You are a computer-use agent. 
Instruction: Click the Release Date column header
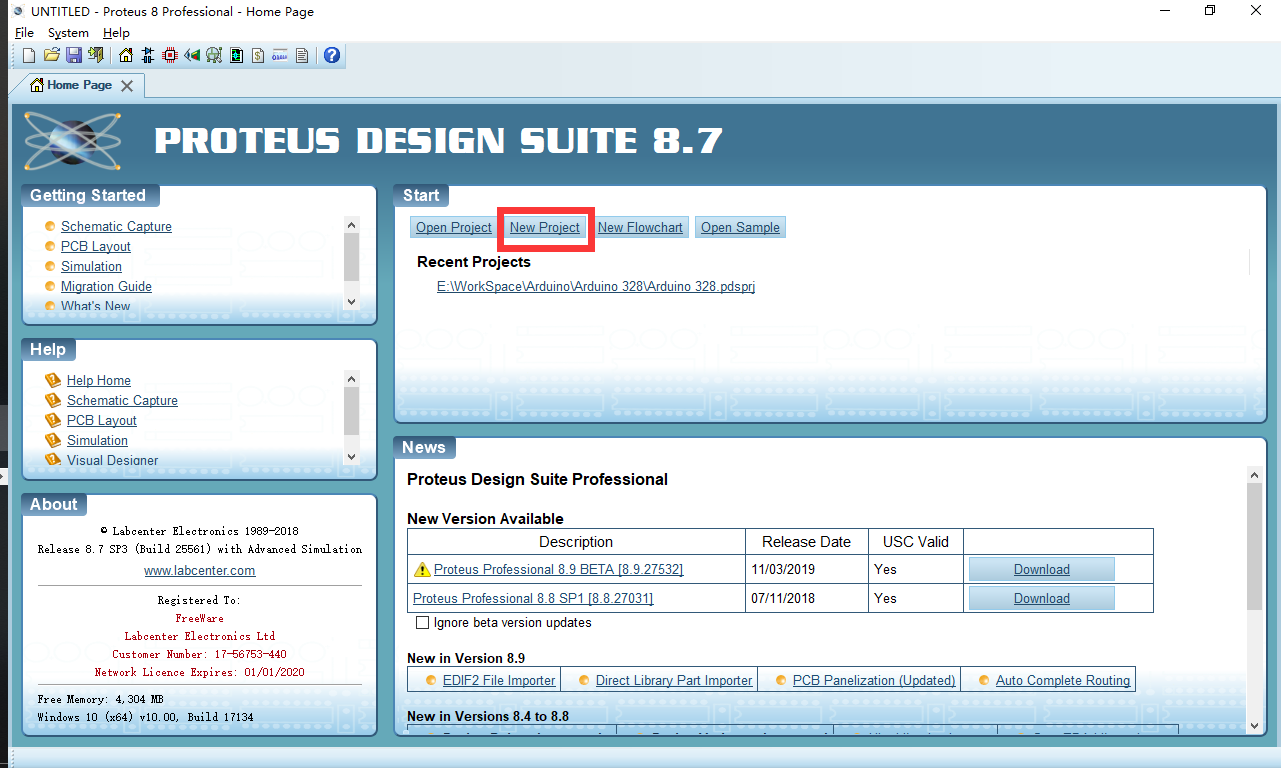(x=806, y=541)
